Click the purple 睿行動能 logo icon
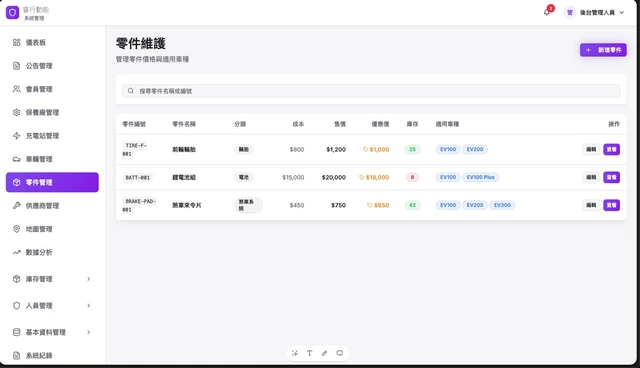Viewport: 640px width, 368px height. click(12, 13)
